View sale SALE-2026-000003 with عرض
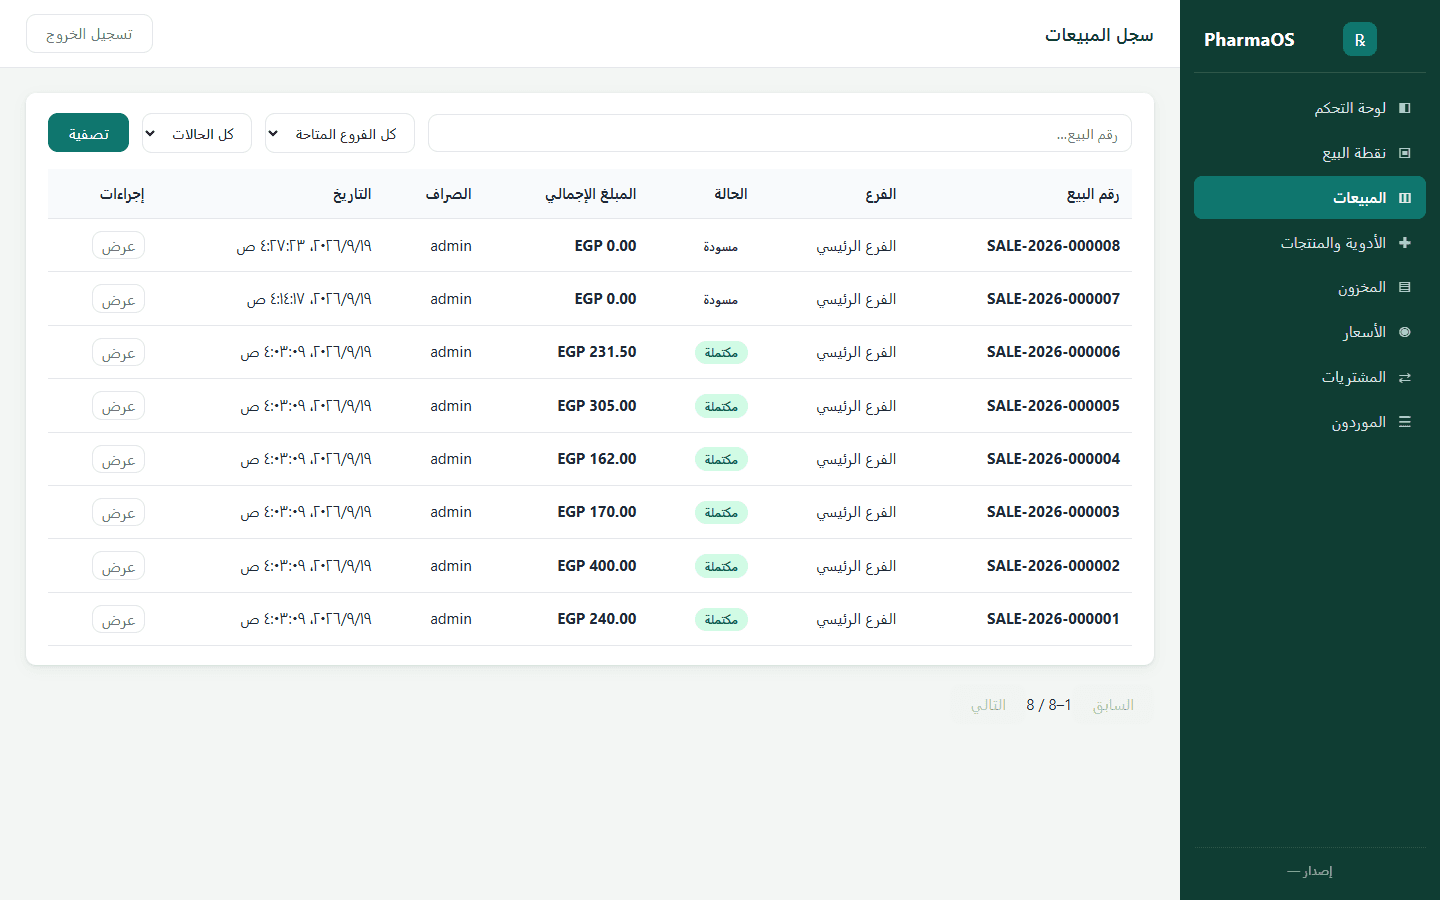The image size is (1440, 900). (118, 512)
